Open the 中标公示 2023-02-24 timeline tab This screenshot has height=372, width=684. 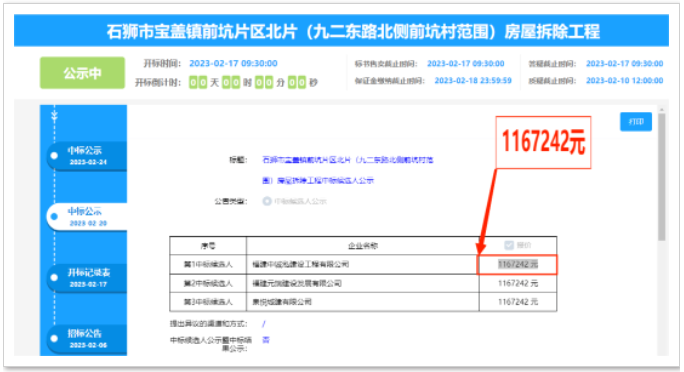(87, 156)
